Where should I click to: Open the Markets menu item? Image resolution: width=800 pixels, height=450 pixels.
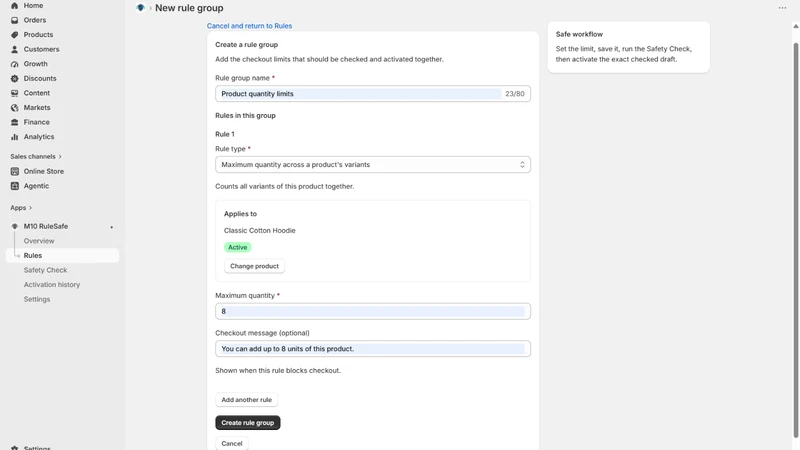37,108
